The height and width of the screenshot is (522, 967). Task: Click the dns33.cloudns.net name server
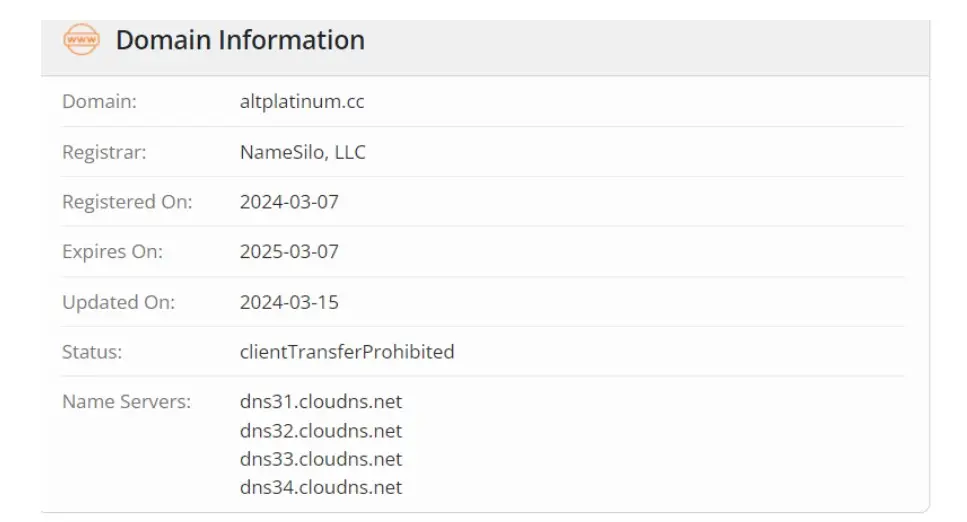pos(321,459)
